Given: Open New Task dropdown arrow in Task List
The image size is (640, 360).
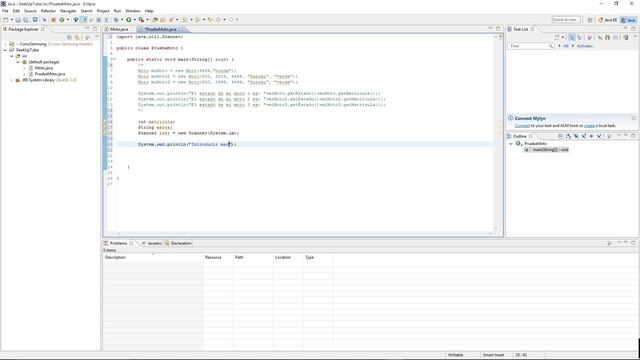Looking at the screenshot, I should [x=563, y=37].
